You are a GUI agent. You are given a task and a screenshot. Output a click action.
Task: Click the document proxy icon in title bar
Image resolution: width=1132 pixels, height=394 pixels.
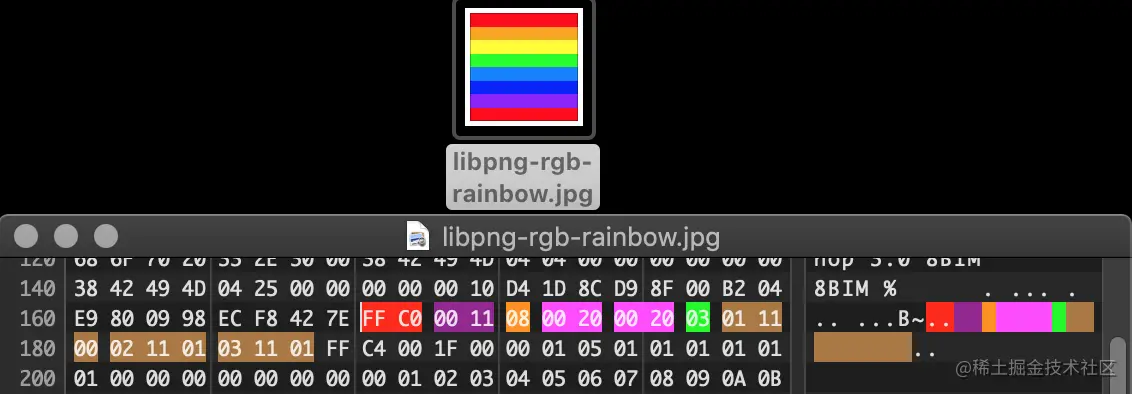(x=419, y=236)
